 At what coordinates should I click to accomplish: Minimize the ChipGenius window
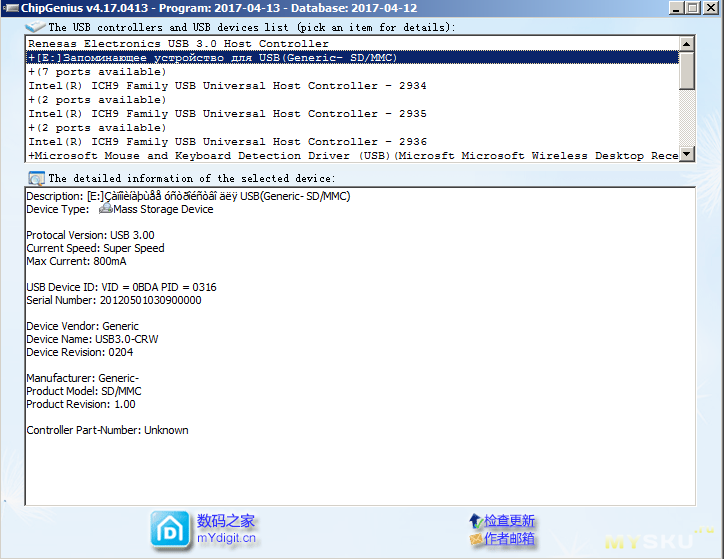click(676, 8)
